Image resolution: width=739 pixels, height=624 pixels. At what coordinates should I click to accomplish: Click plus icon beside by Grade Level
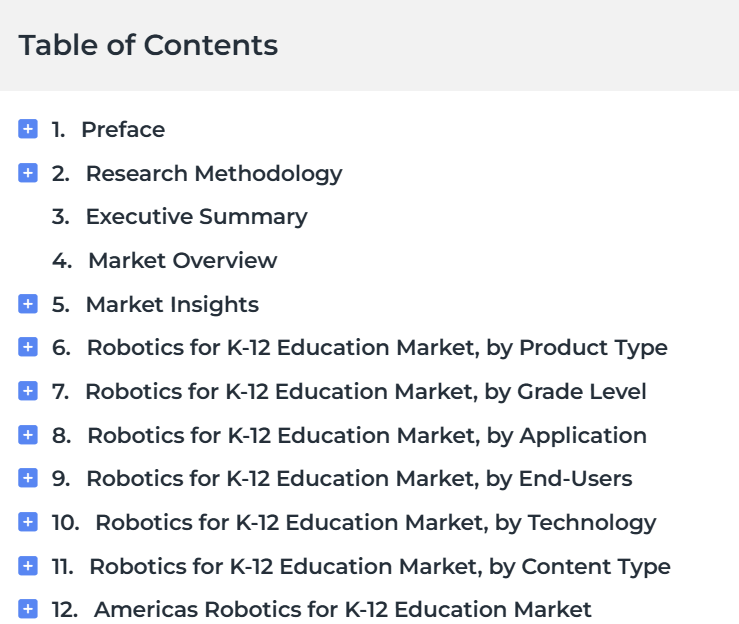28,391
